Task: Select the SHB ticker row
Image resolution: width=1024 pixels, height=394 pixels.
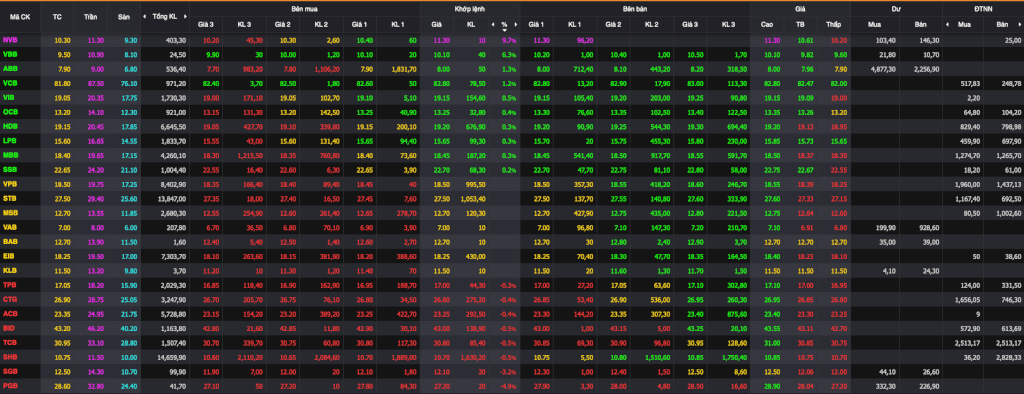Action: (512, 357)
